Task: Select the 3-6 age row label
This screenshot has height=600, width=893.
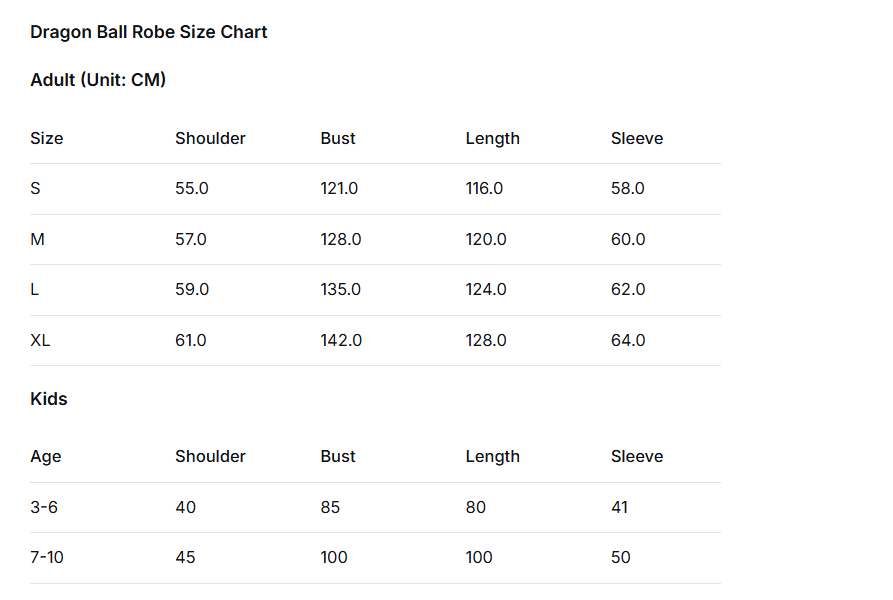Action: tap(44, 508)
